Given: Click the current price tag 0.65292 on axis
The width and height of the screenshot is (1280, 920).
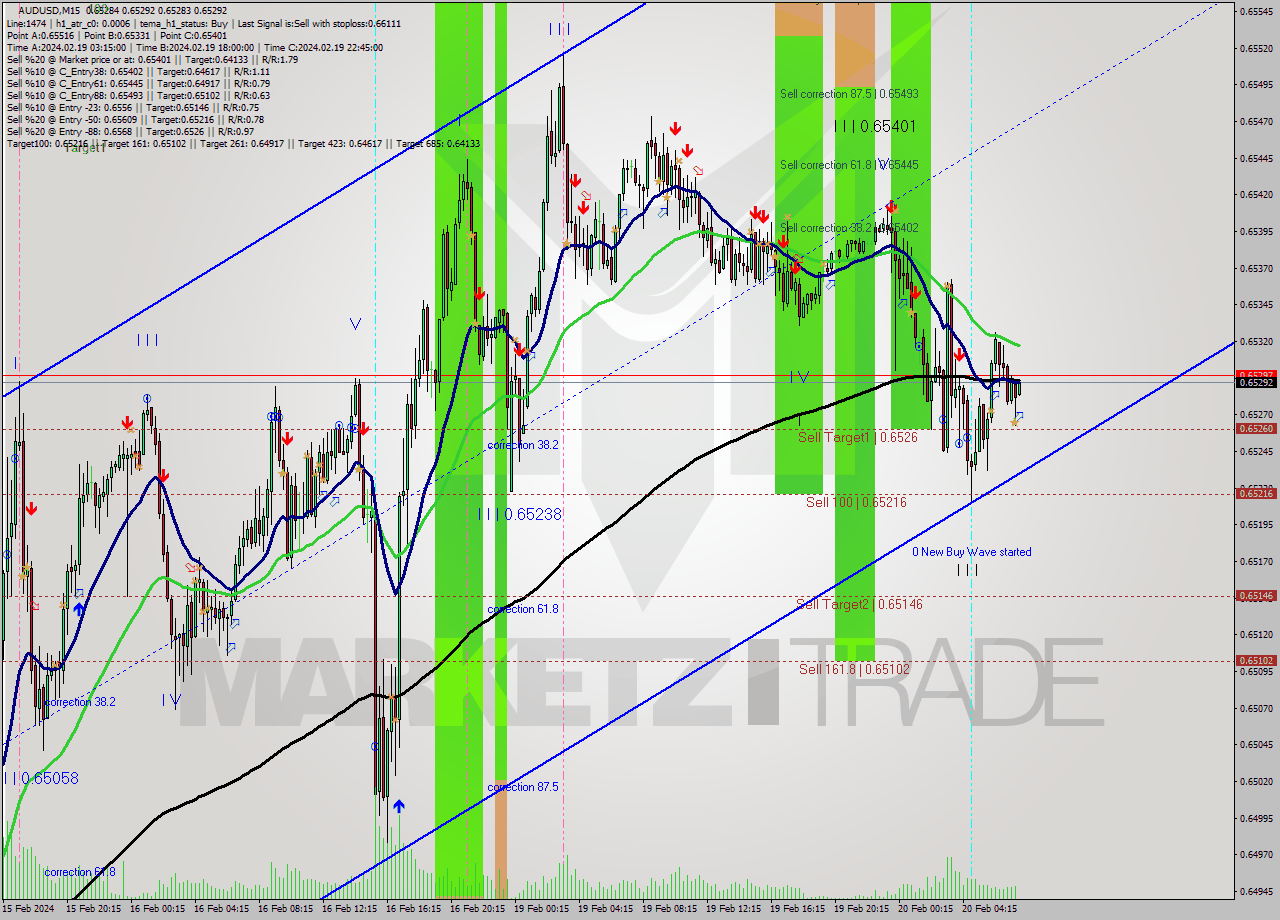Looking at the screenshot, I should coord(1256,382).
